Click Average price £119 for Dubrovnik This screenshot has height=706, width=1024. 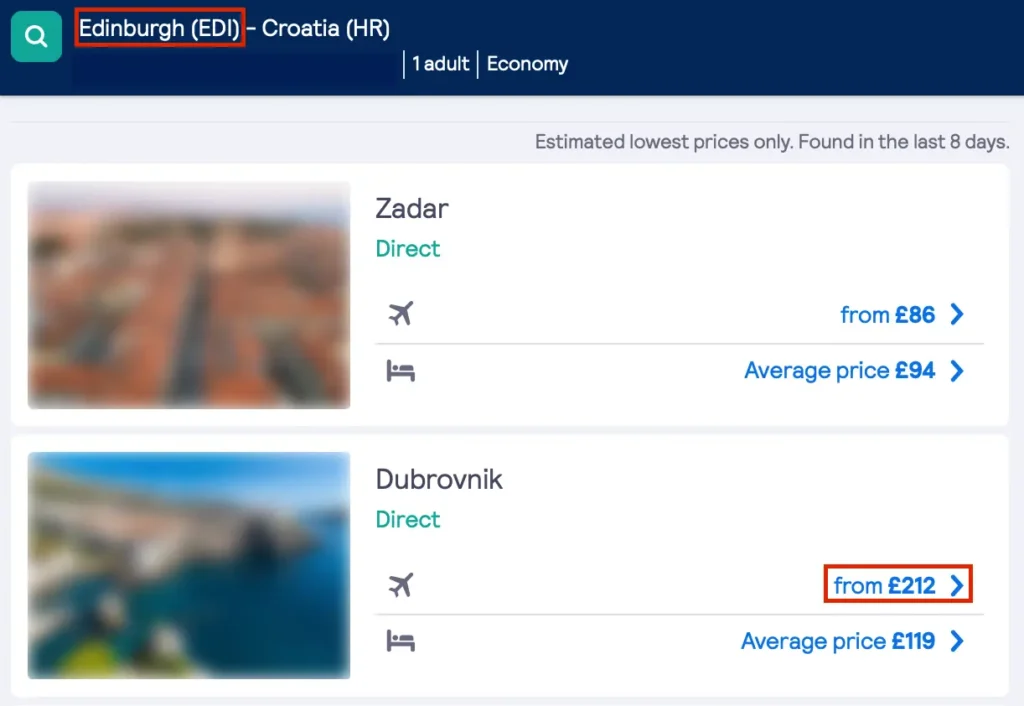(838, 641)
